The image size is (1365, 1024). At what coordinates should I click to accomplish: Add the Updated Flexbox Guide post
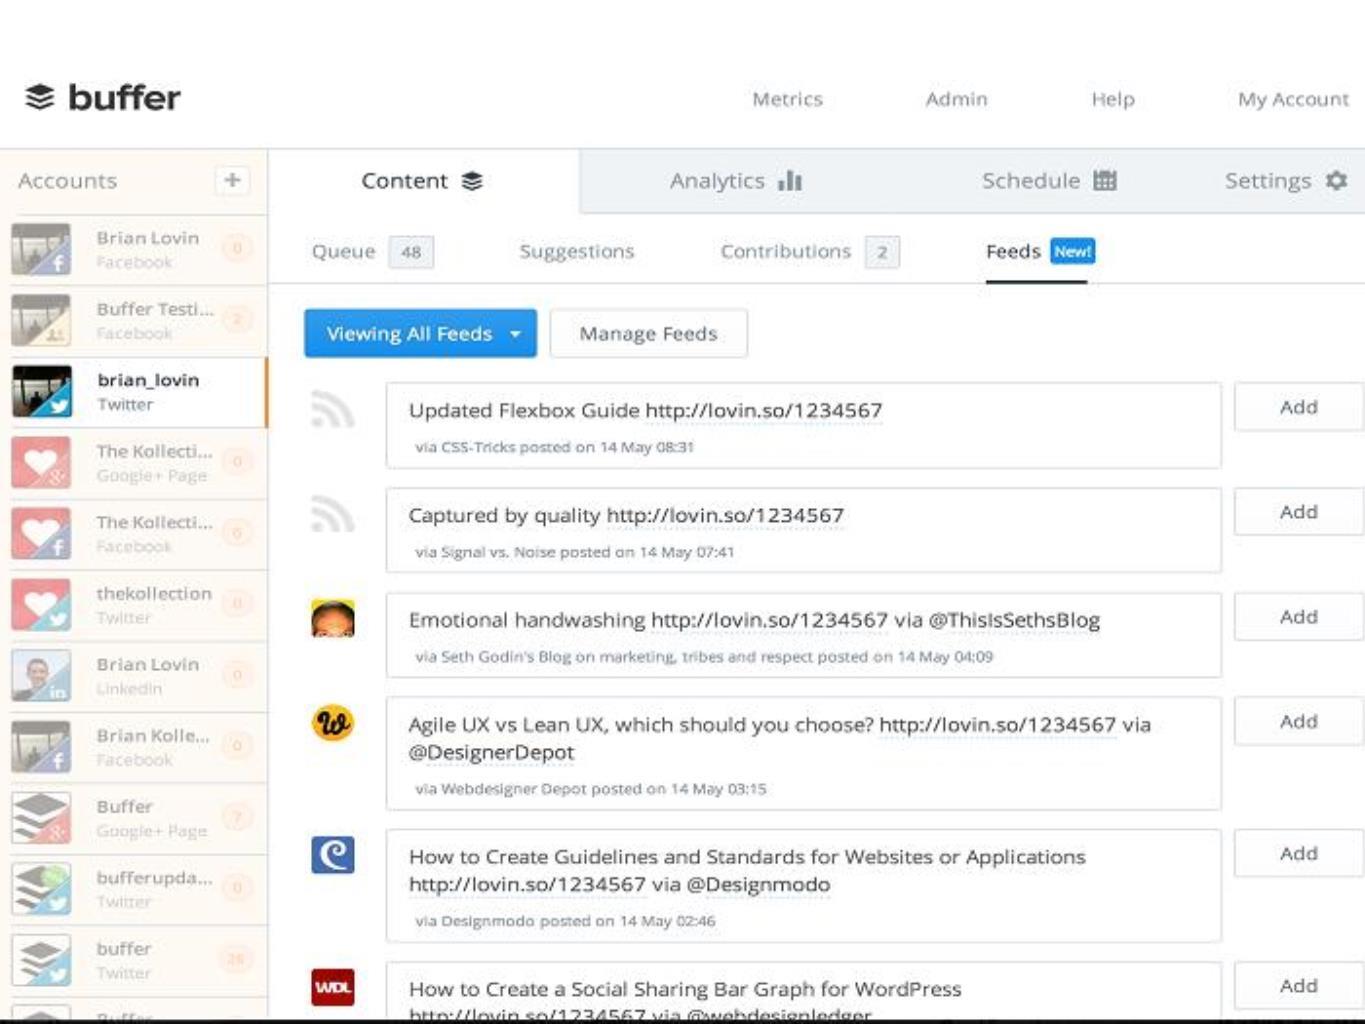coord(1298,407)
